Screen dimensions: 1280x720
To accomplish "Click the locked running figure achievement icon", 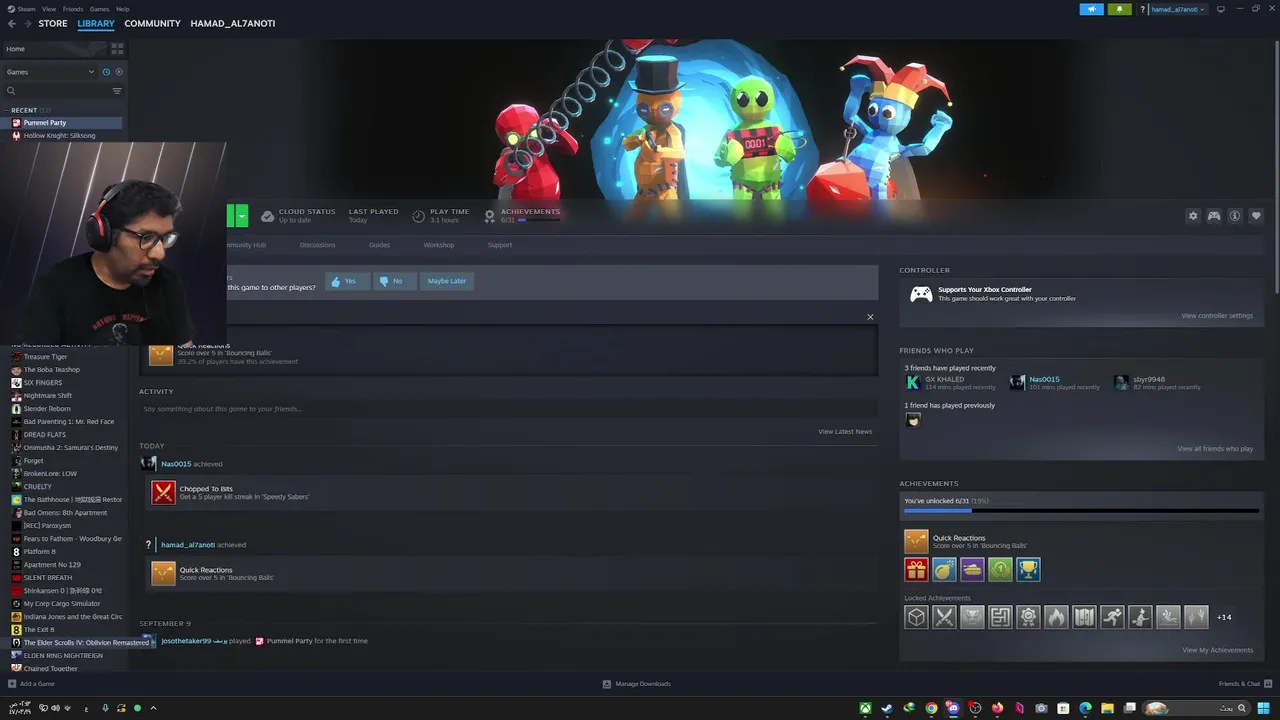I will (x=1112, y=617).
